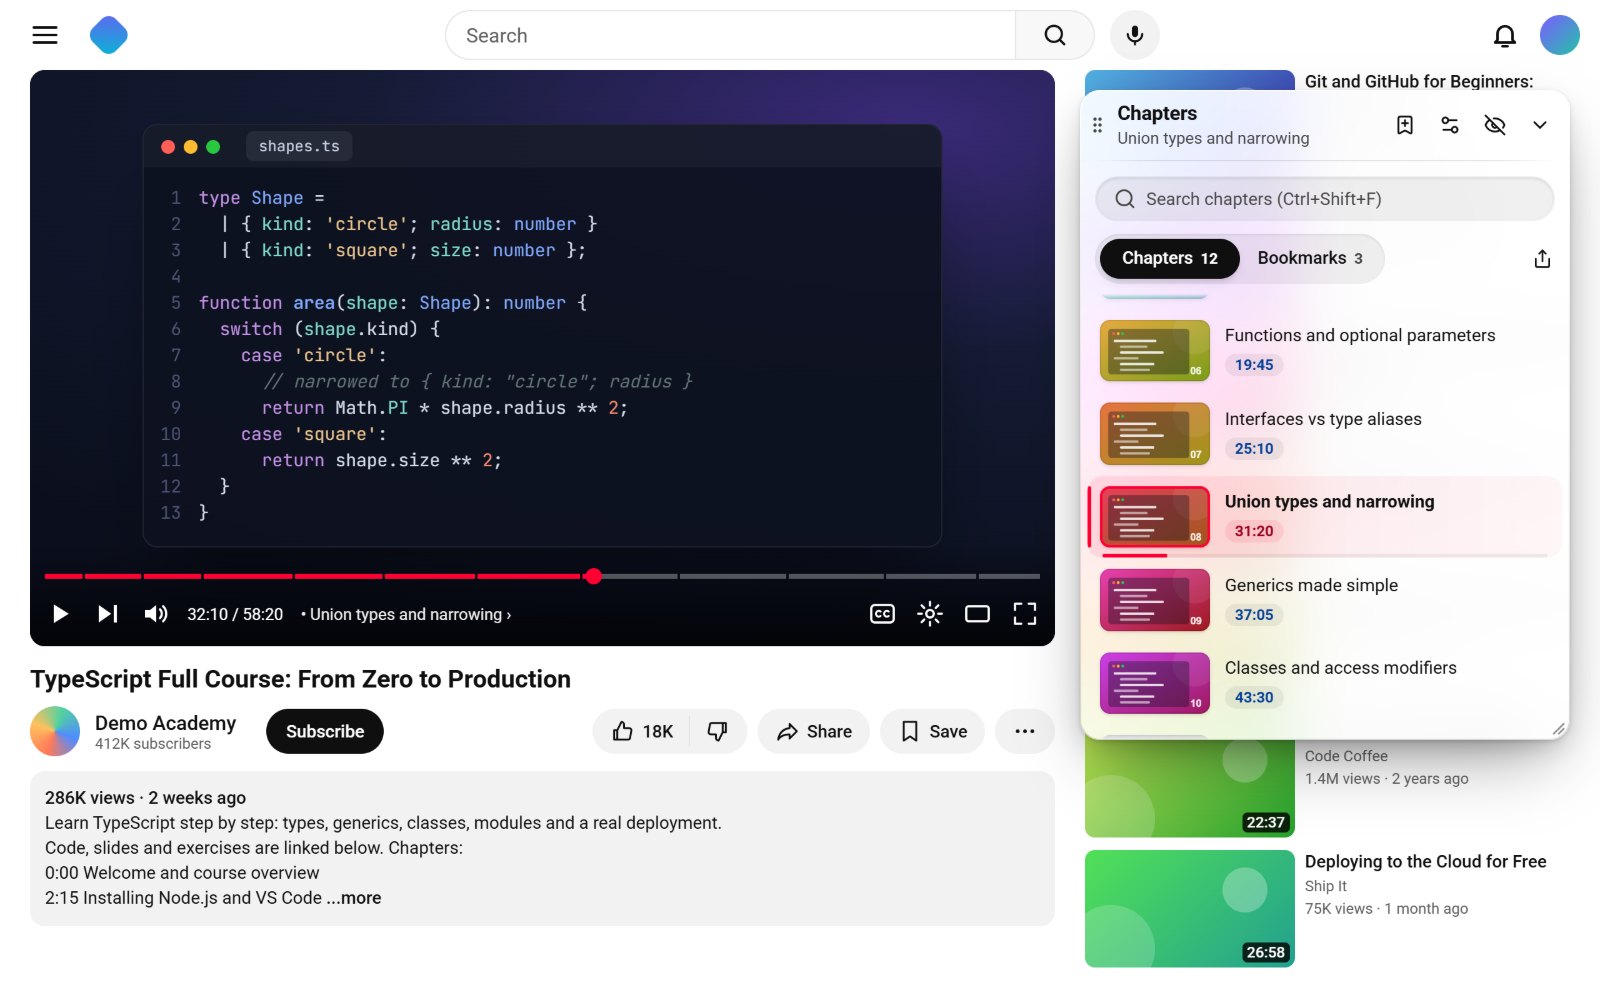Enter full screen mode

click(1025, 614)
